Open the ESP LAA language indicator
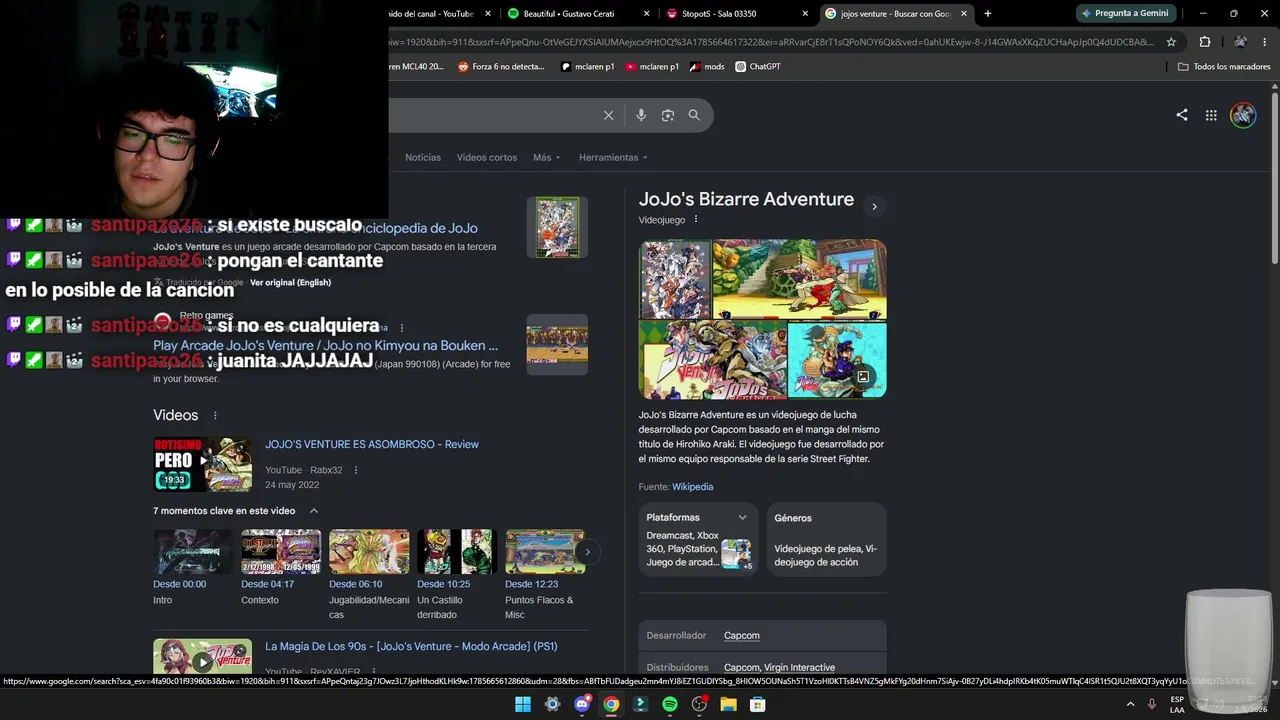The height and width of the screenshot is (720, 1280). 1177,704
